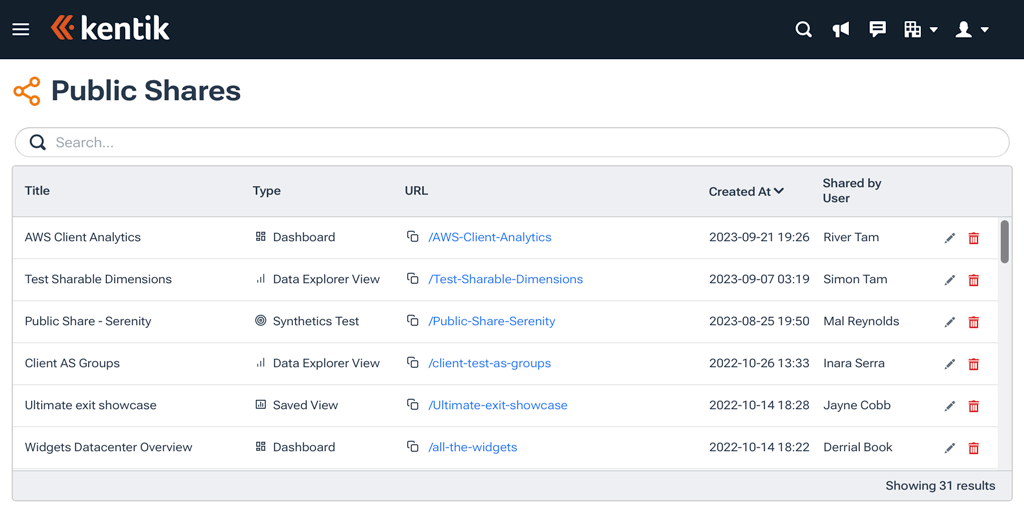Edit the Widgets Datacenter Overview share
Image resolution: width=1024 pixels, height=512 pixels.
950,448
